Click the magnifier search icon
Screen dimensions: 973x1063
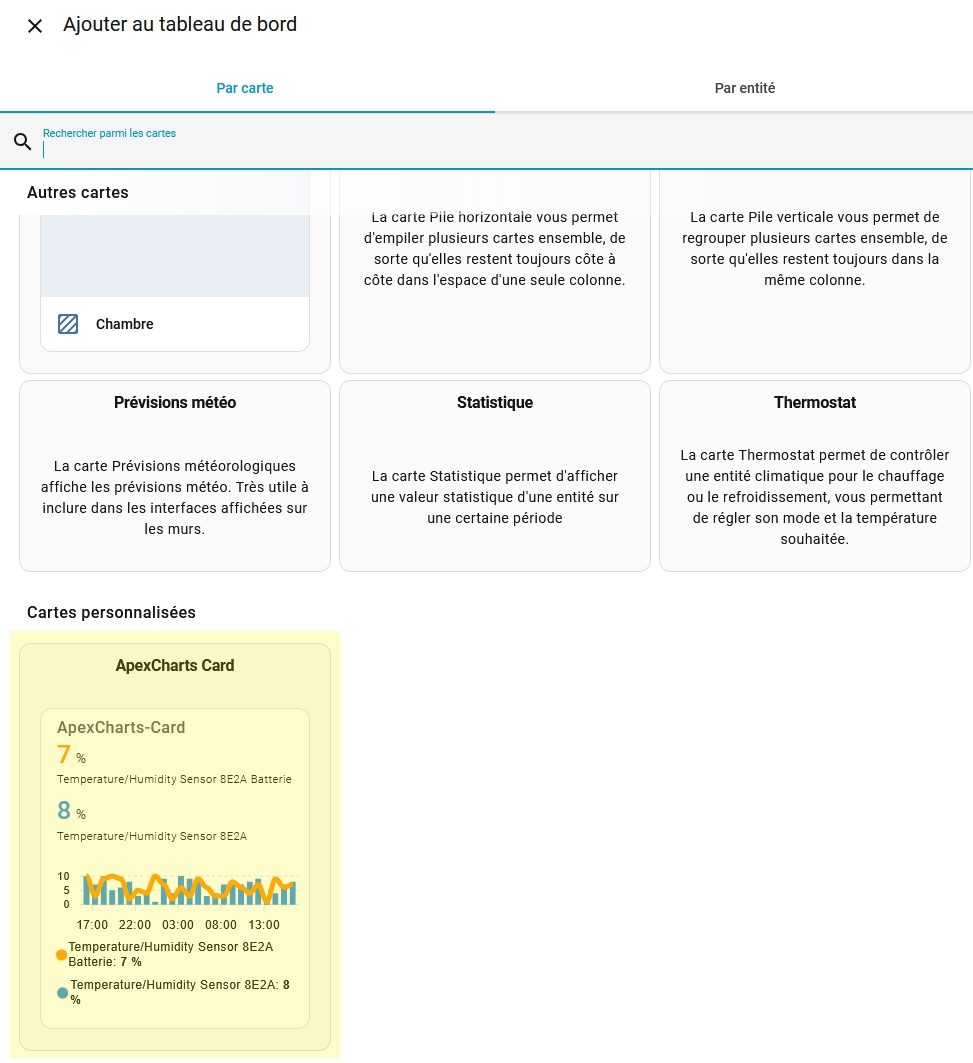[x=23, y=142]
